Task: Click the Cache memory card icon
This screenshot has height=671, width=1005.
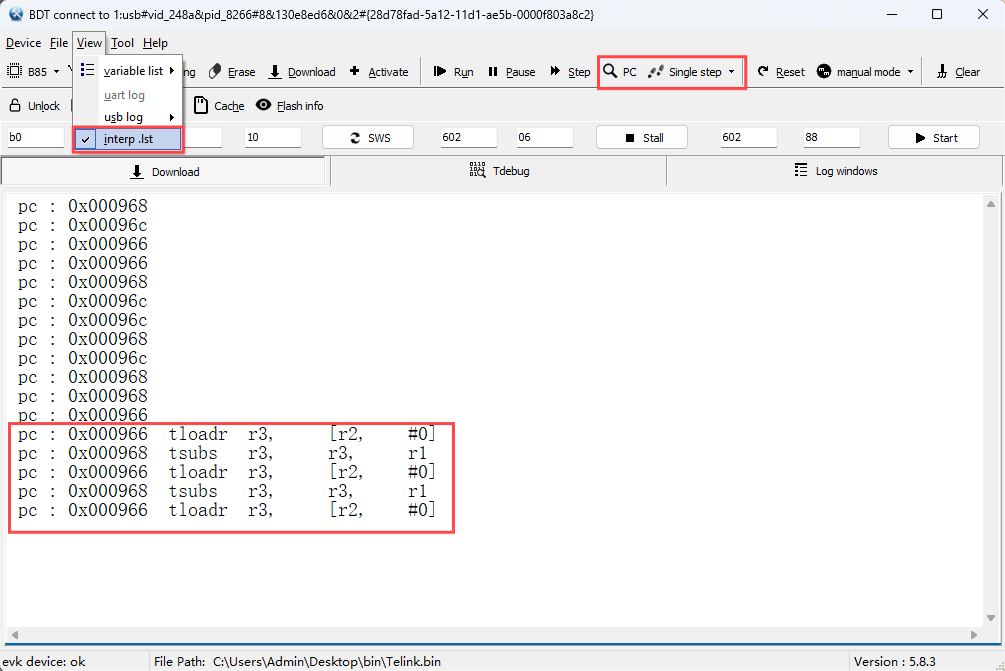Action: [x=201, y=105]
